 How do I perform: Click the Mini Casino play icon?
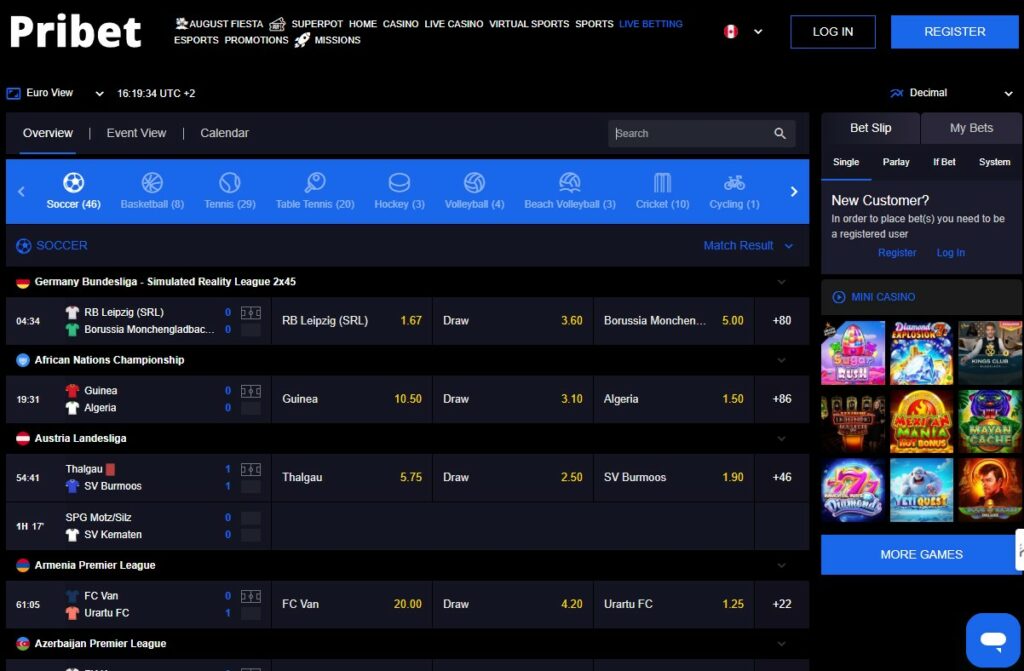pos(839,297)
